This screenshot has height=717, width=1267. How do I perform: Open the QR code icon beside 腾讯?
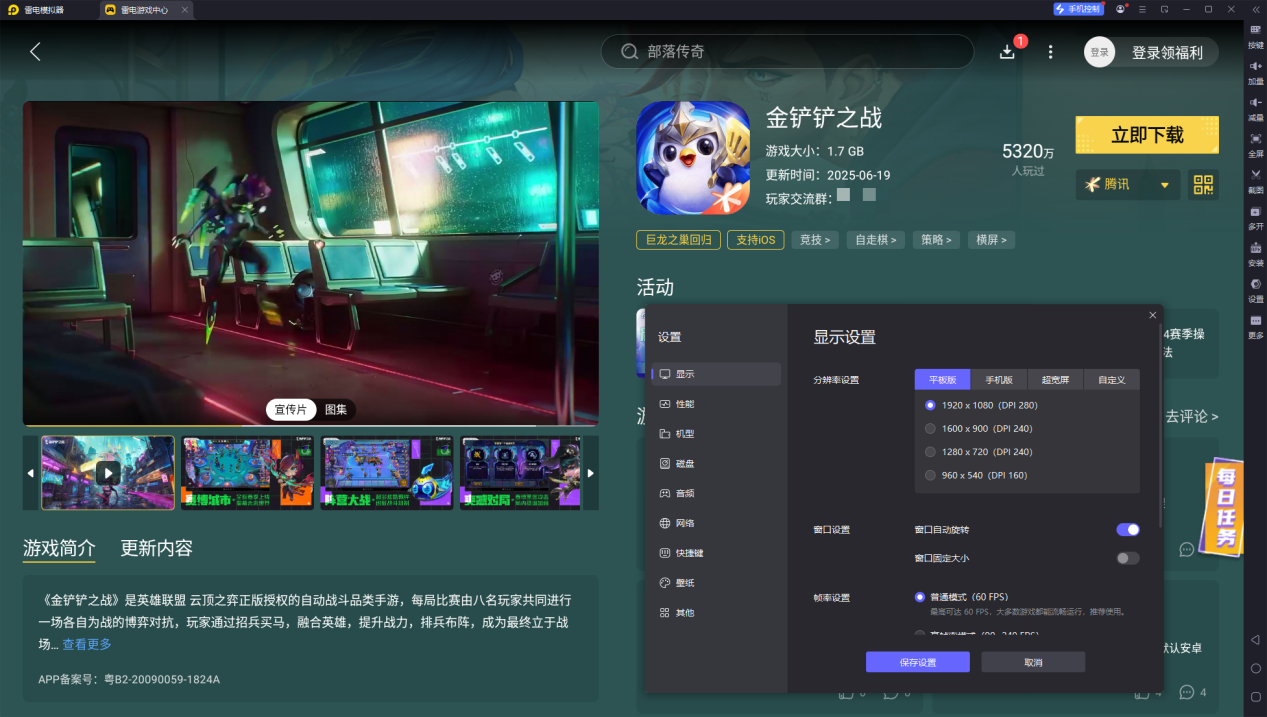pyautogui.click(x=1203, y=185)
